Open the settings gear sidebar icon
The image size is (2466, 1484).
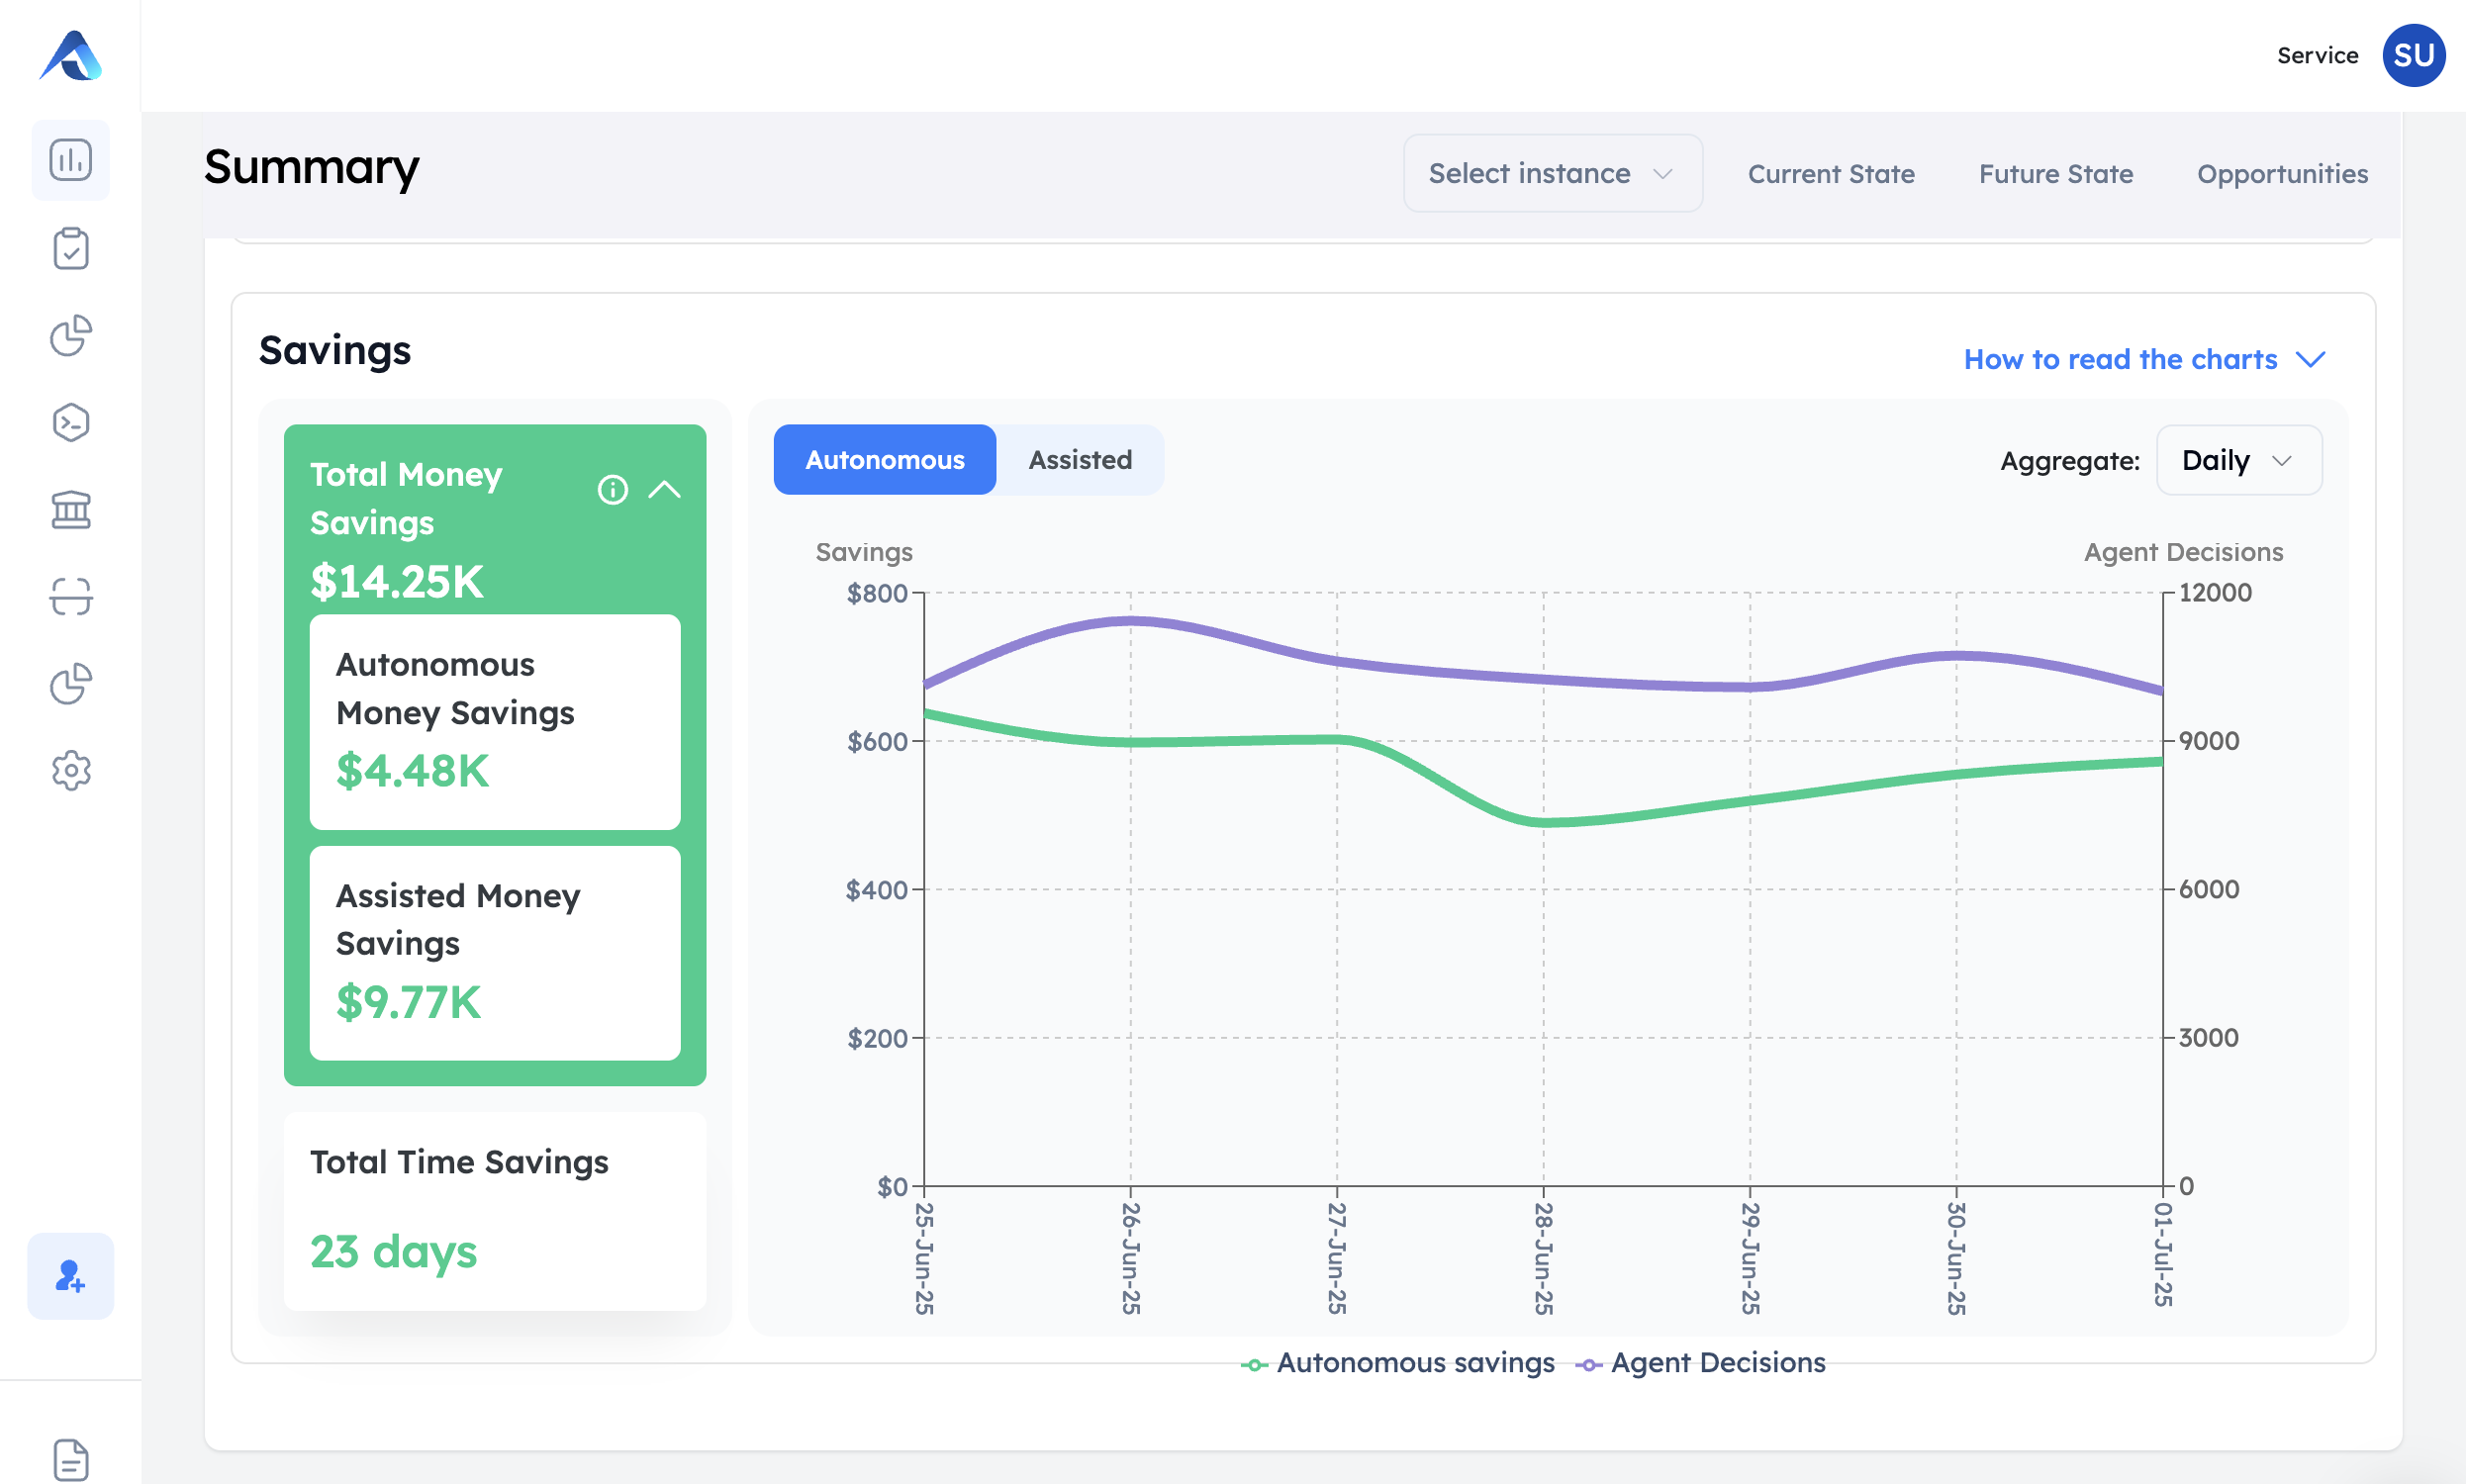(71, 771)
